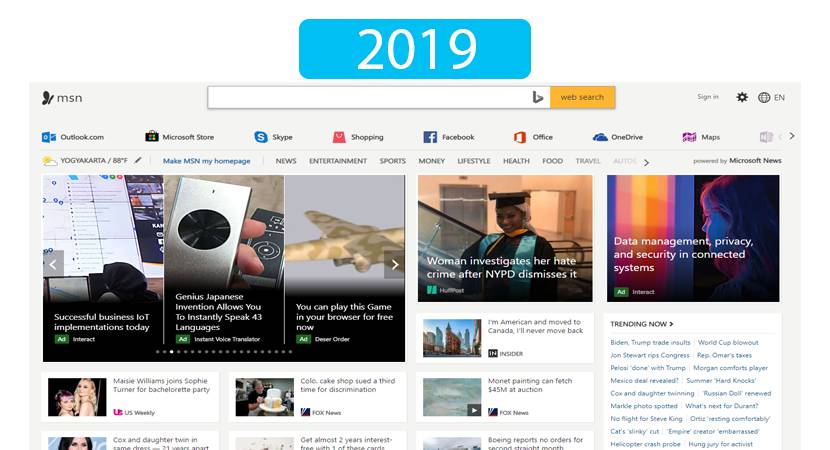Open Colo. cake shop sued article

(348, 385)
